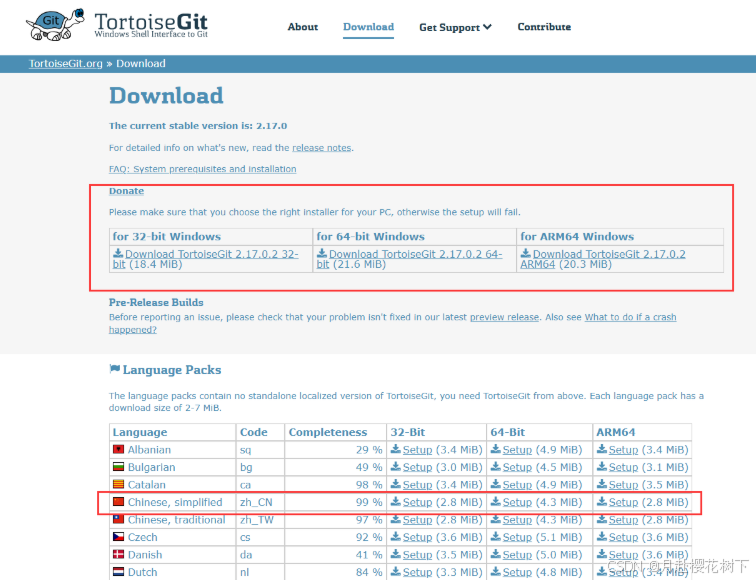
Task: Select the 99 % completeness cell
Action: (x=336, y=502)
